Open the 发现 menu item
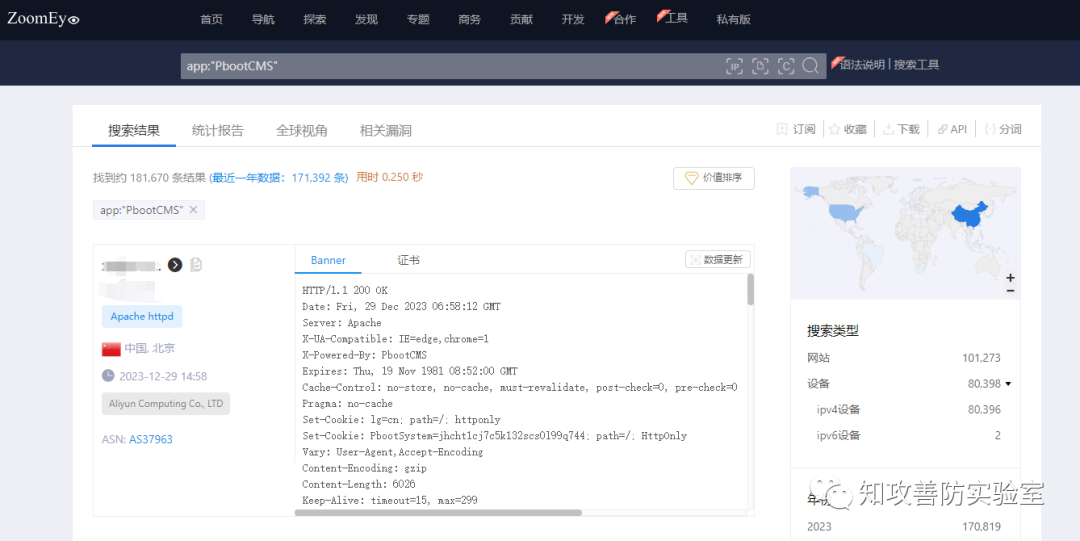 (366, 19)
